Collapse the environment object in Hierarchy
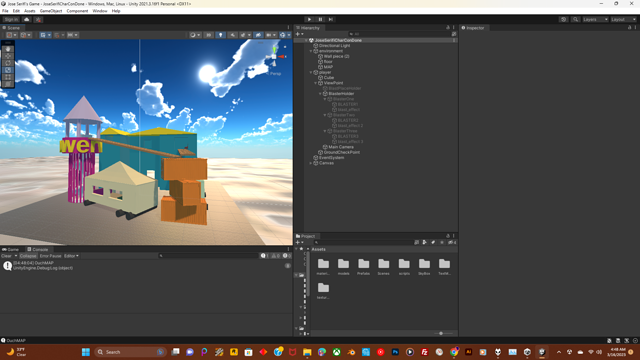The image size is (640, 360). click(311, 51)
